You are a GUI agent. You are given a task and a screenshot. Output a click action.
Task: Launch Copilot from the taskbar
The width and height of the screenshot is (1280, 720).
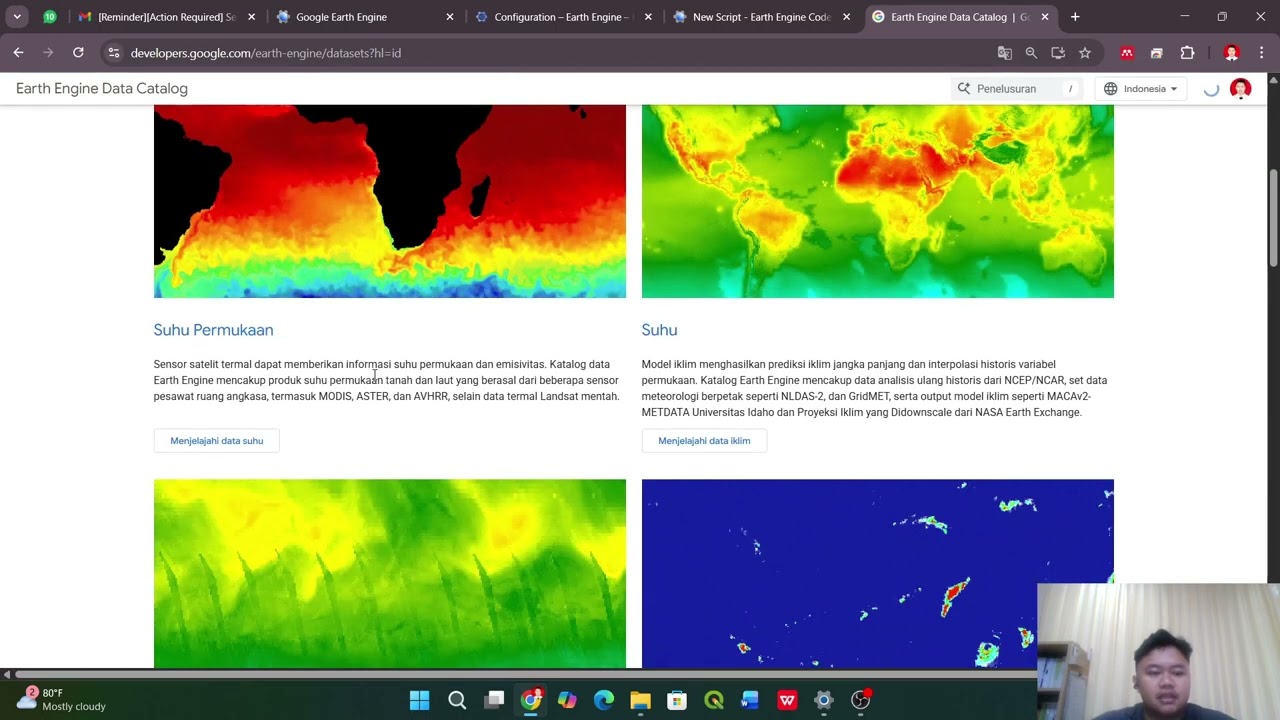tap(567, 700)
